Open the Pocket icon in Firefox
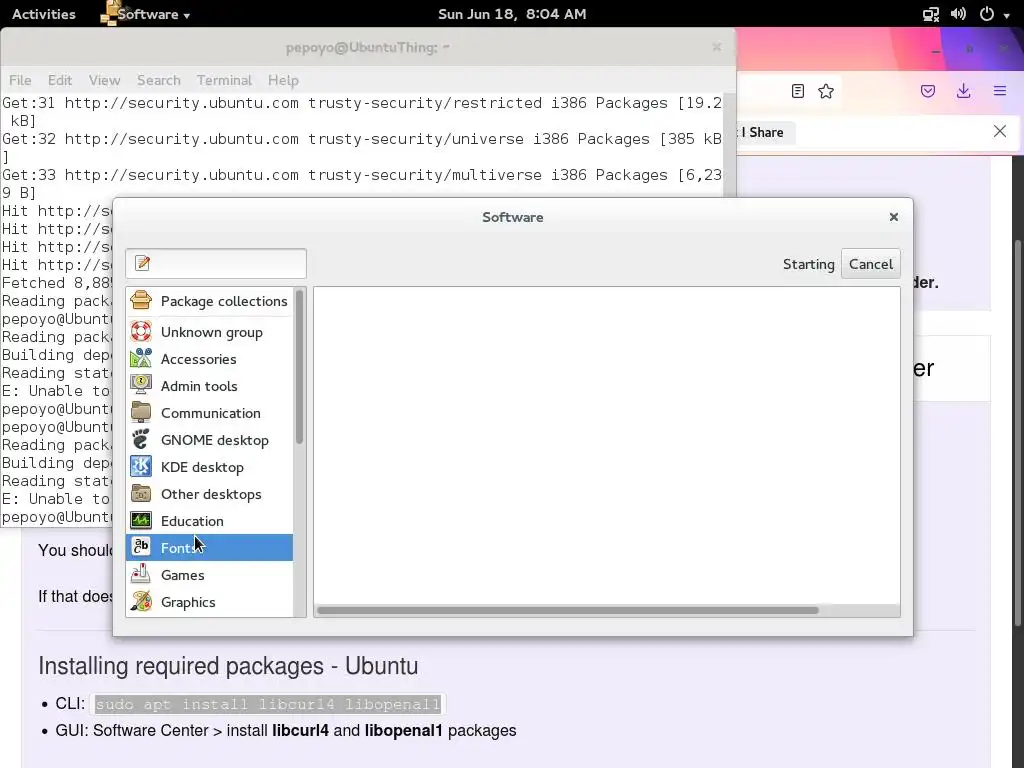This screenshot has width=1024, height=768. [x=927, y=91]
